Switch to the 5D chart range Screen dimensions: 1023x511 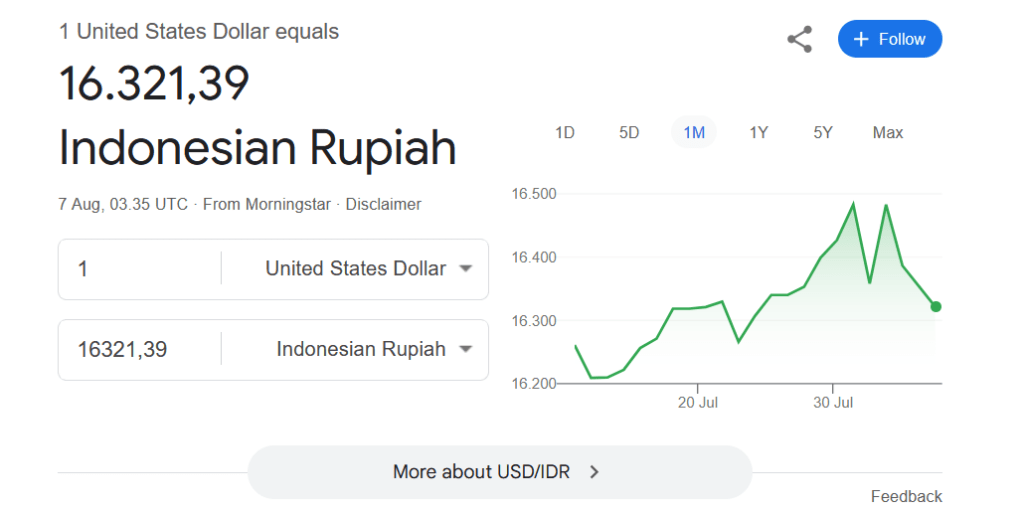click(x=629, y=132)
